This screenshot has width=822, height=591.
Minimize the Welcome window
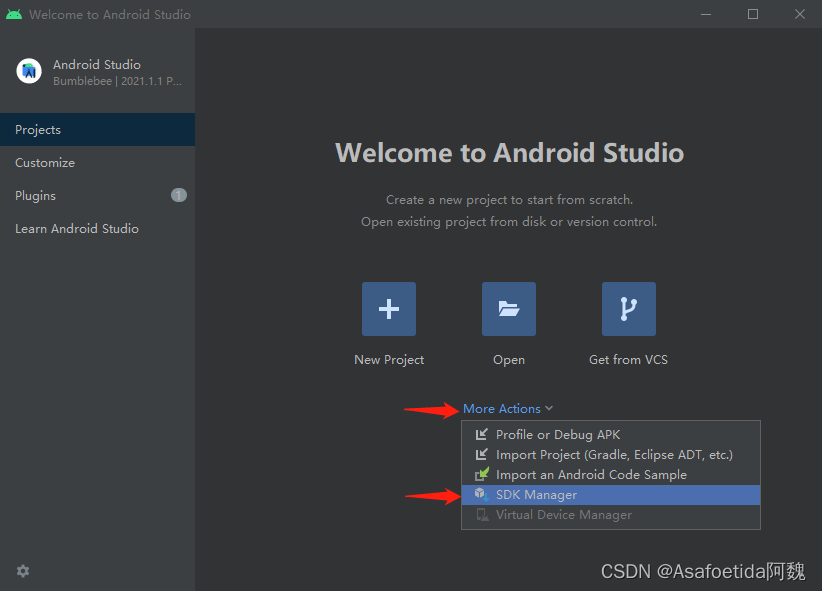(706, 14)
